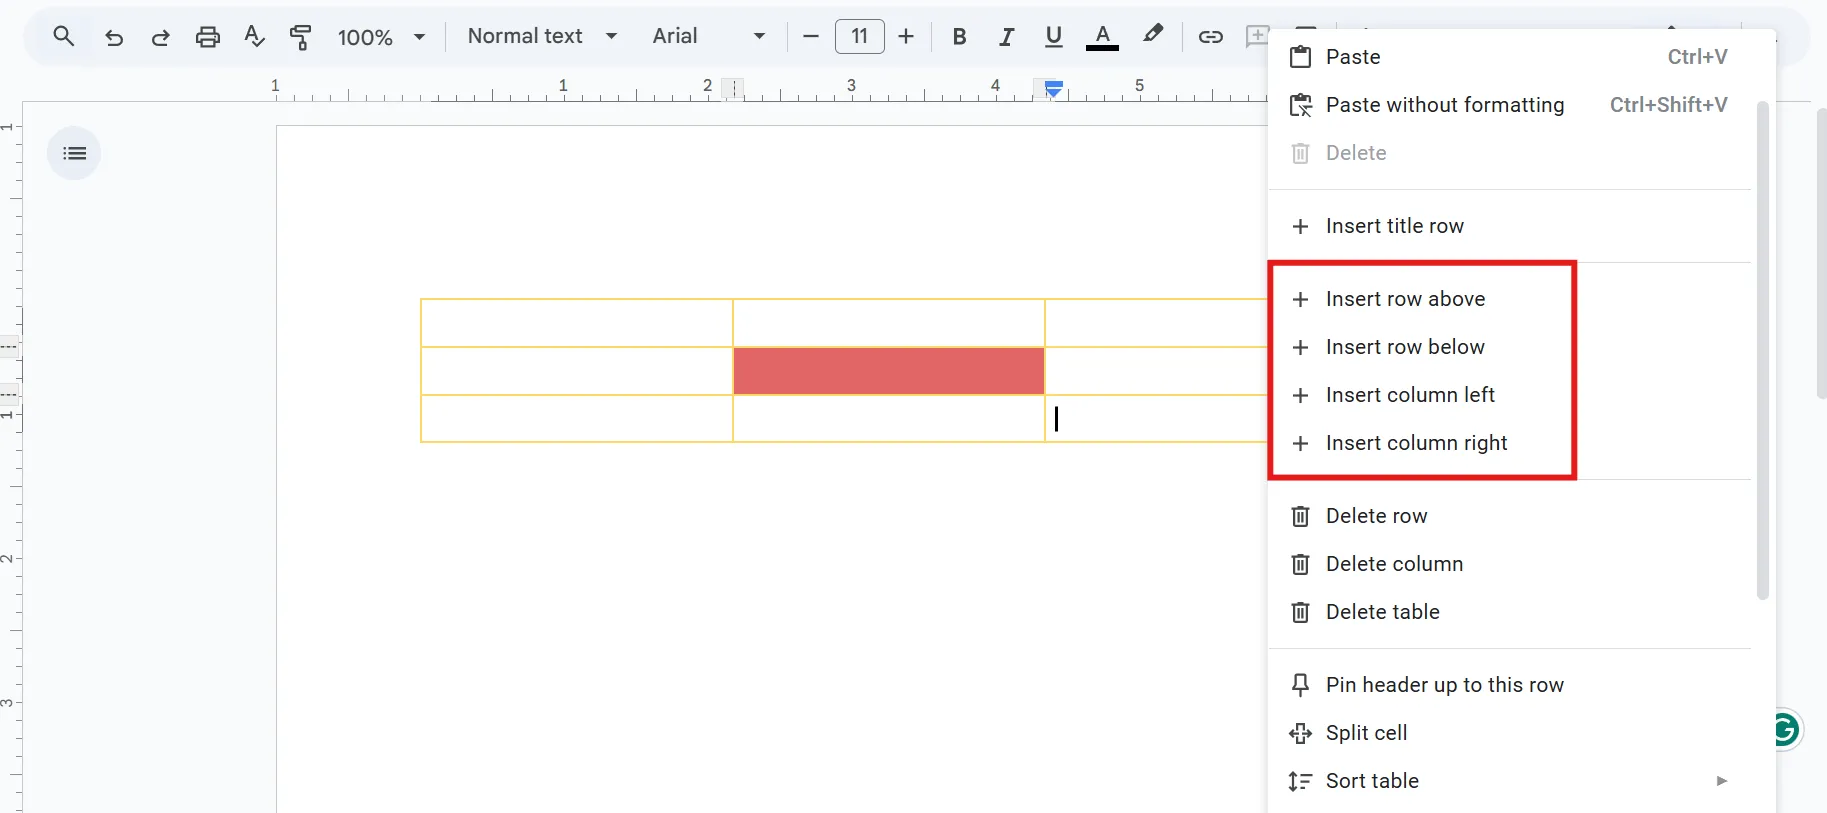Choose Paste without formatting
This screenshot has width=1827, height=813.
[x=1509, y=105]
